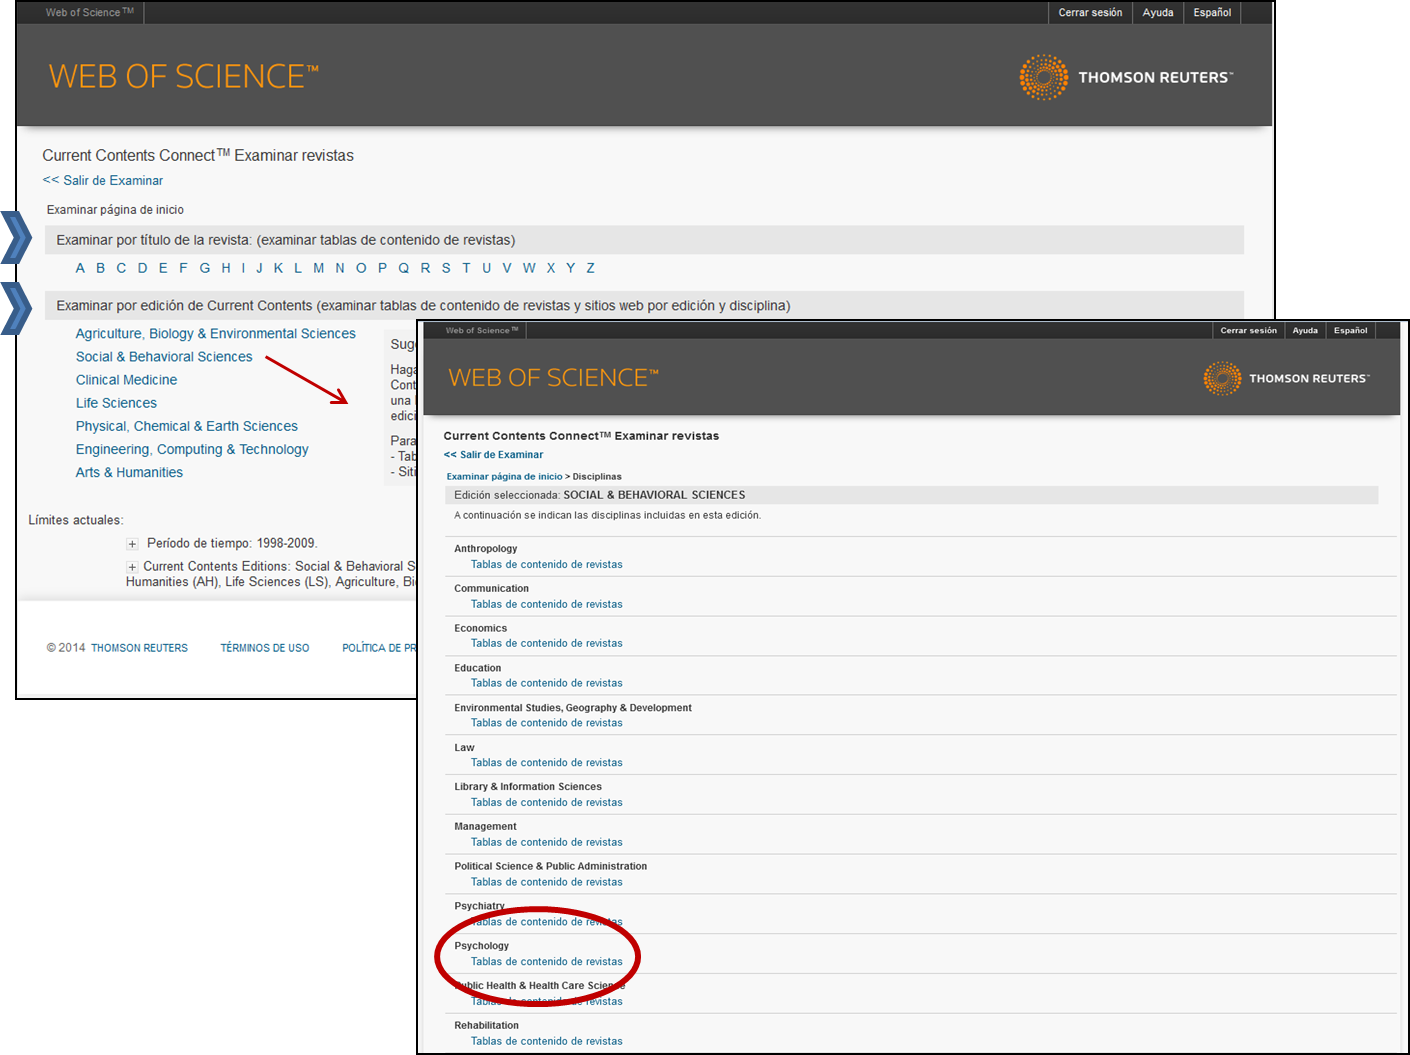Browse journals starting with letter A

(x=80, y=268)
